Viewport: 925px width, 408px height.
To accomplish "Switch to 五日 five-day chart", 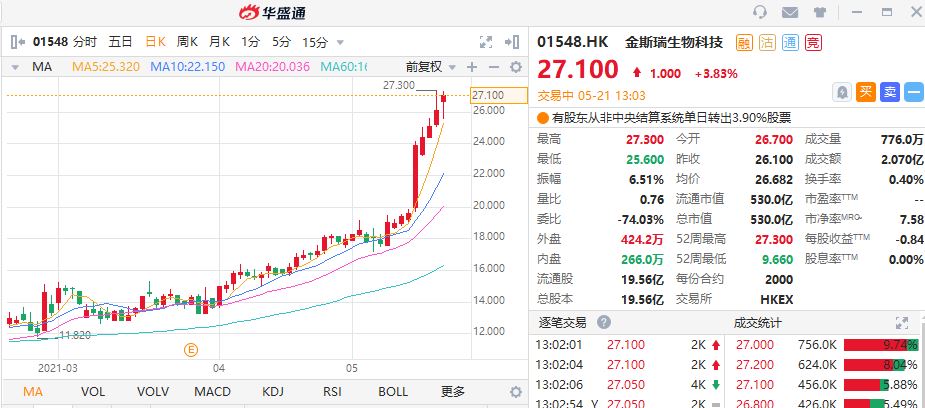I will pos(120,42).
